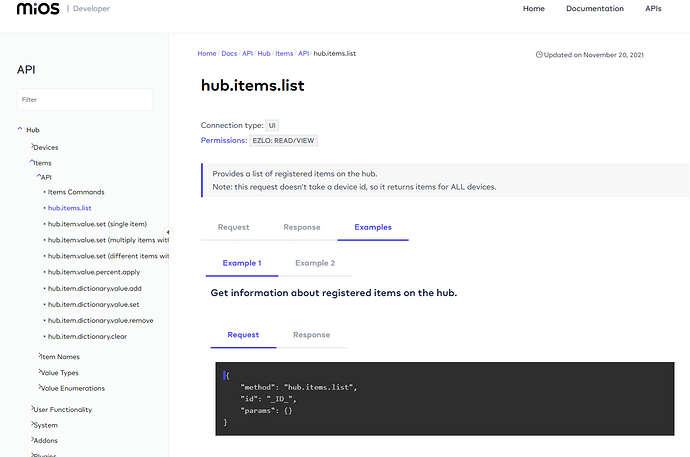The height and width of the screenshot is (457, 690).
Task: Open hub.item.dictionary.clear entry
Action: pos(87,336)
